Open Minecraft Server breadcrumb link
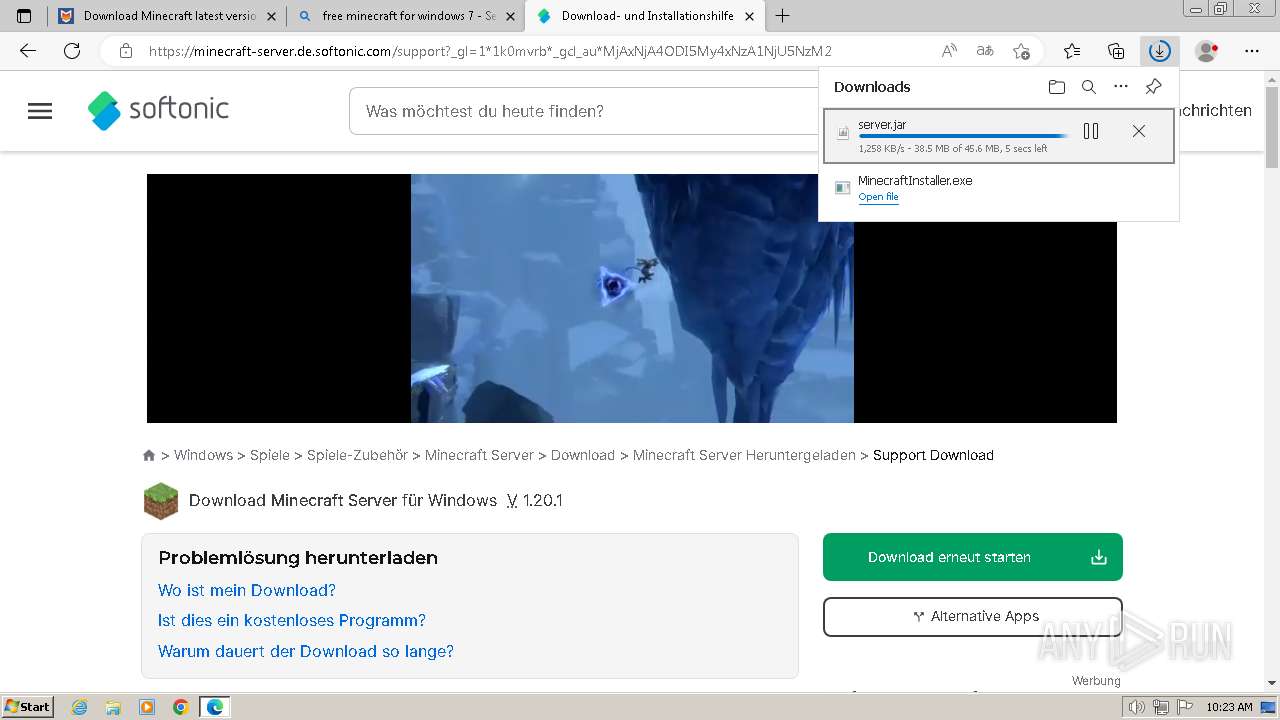The width and height of the screenshot is (1280, 720). click(479, 455)
